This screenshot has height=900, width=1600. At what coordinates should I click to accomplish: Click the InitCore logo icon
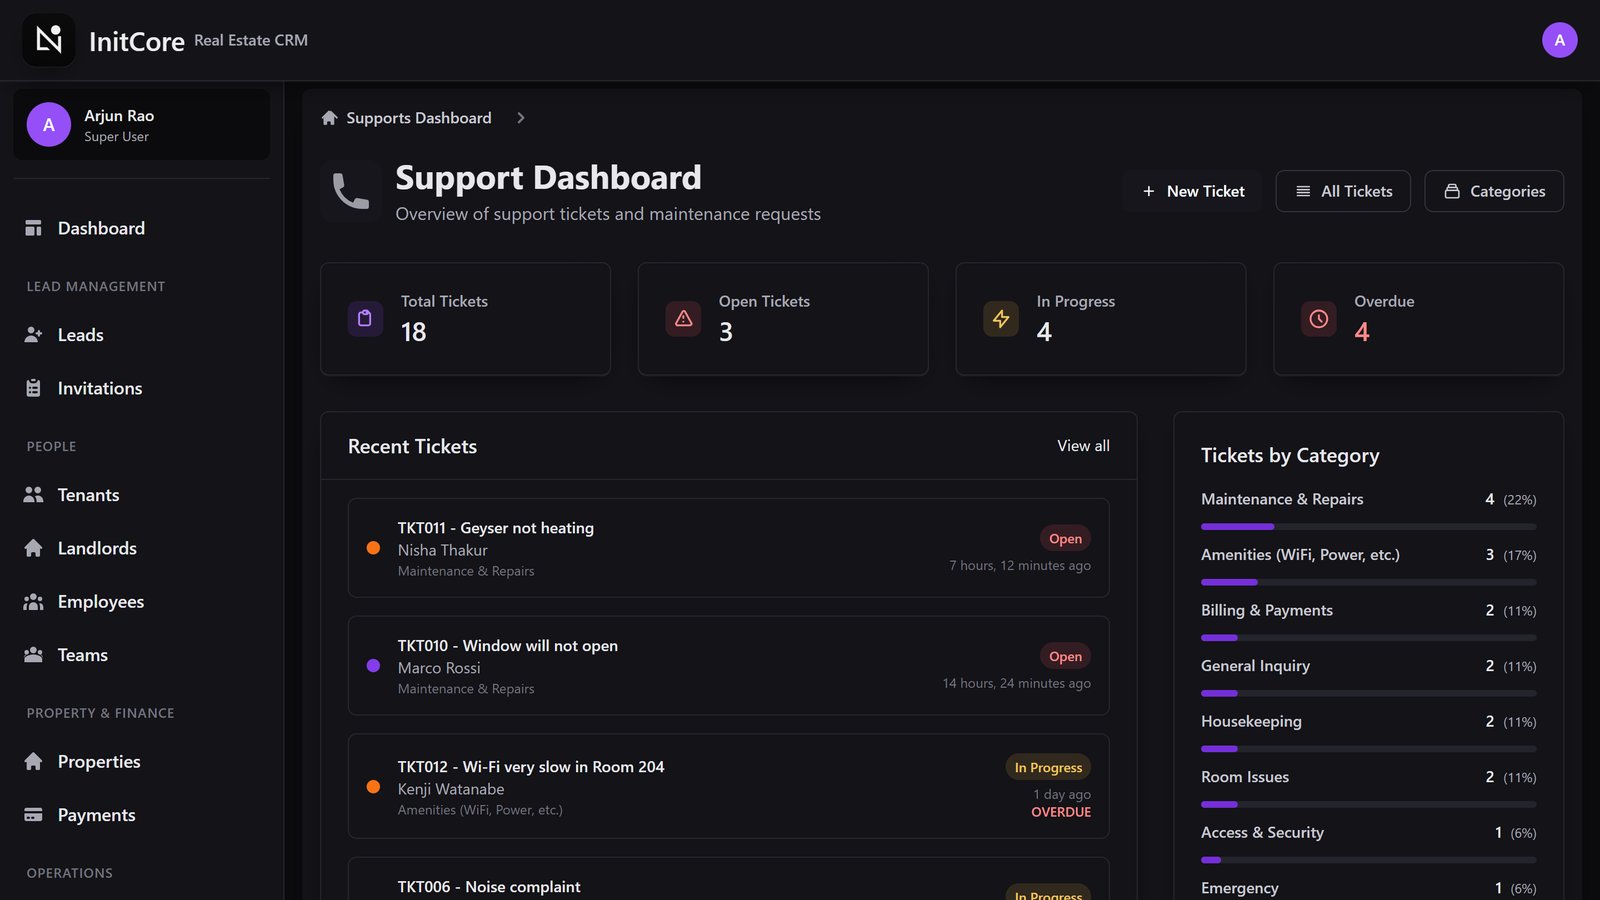[x=49, y=40]
